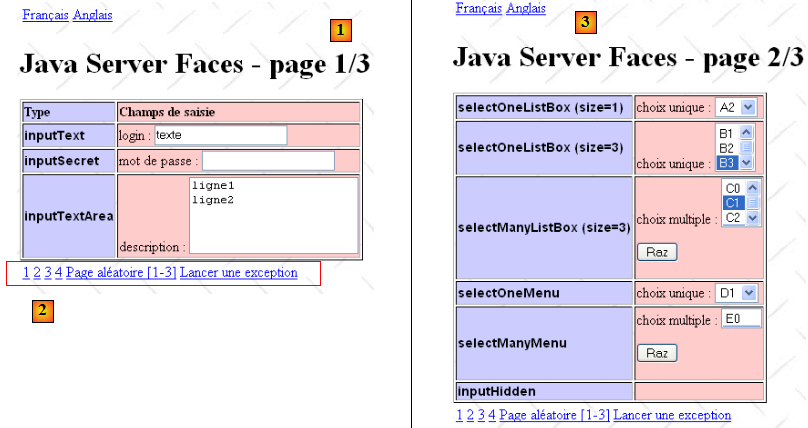Click scroll-down arrow of C0 list box
The width and height of the screenshot is (808, 428).
753,217
